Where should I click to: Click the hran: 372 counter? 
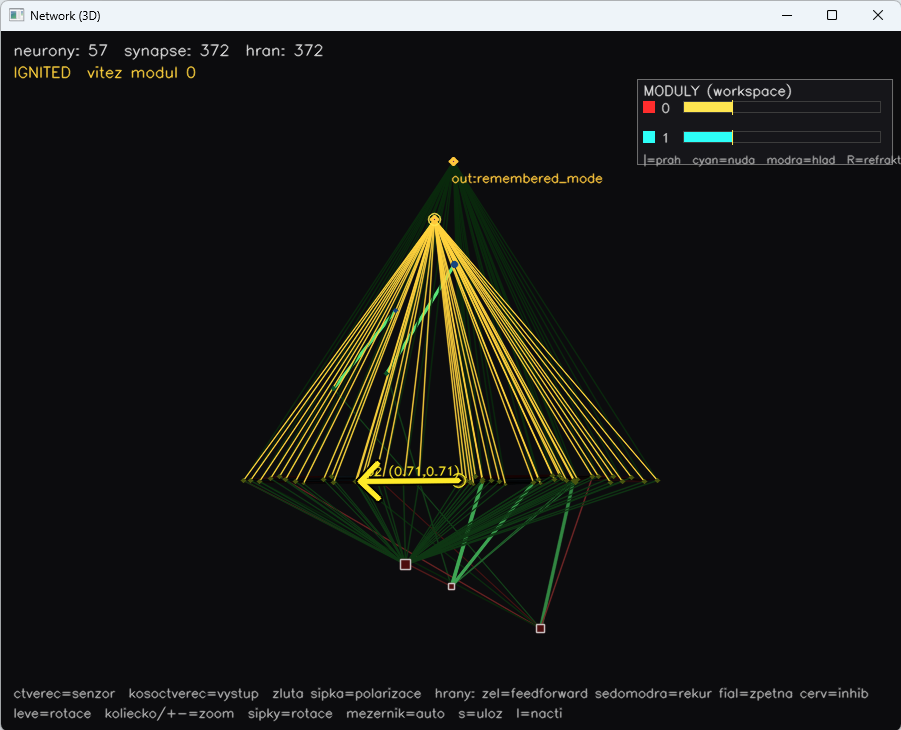(x=284, y=51)
